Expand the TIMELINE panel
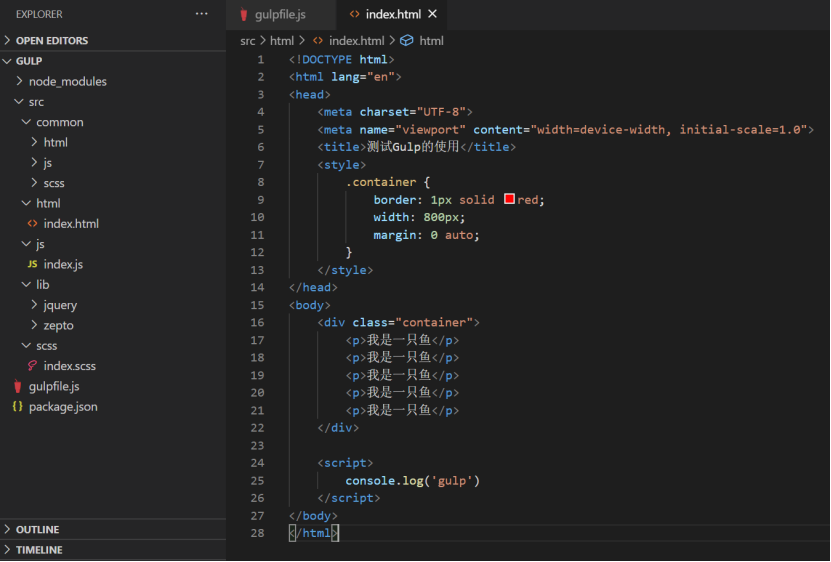The image size is (831, 562). (x=113, y=550)
